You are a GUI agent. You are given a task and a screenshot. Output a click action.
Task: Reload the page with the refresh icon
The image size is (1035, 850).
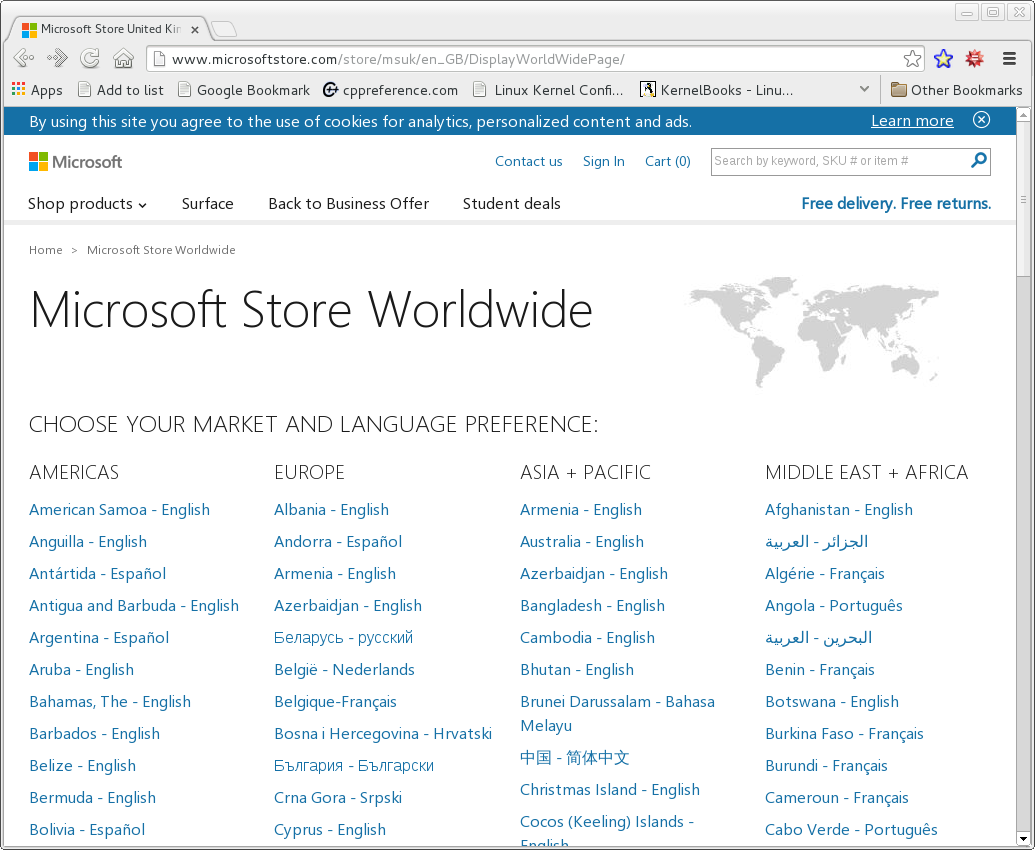[90, 58]
